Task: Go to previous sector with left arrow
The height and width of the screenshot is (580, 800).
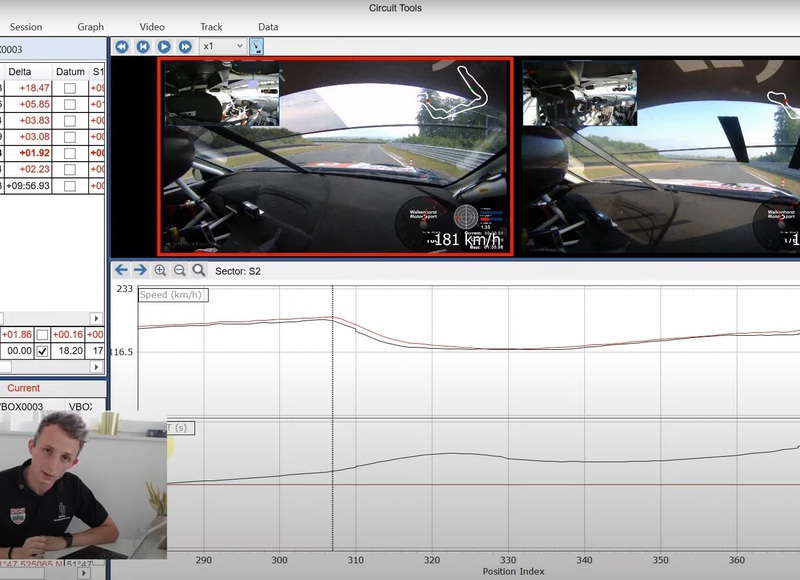Action: 121,270
